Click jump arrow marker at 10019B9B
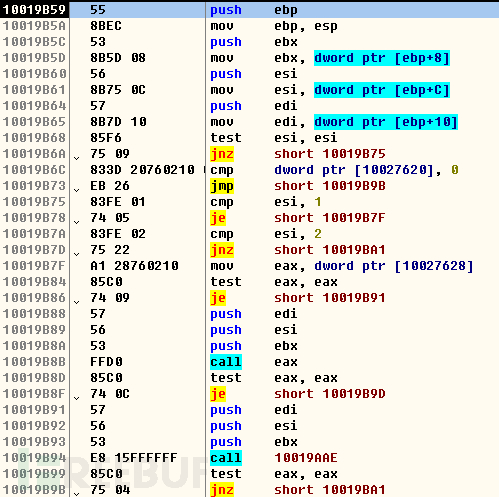 77,494
